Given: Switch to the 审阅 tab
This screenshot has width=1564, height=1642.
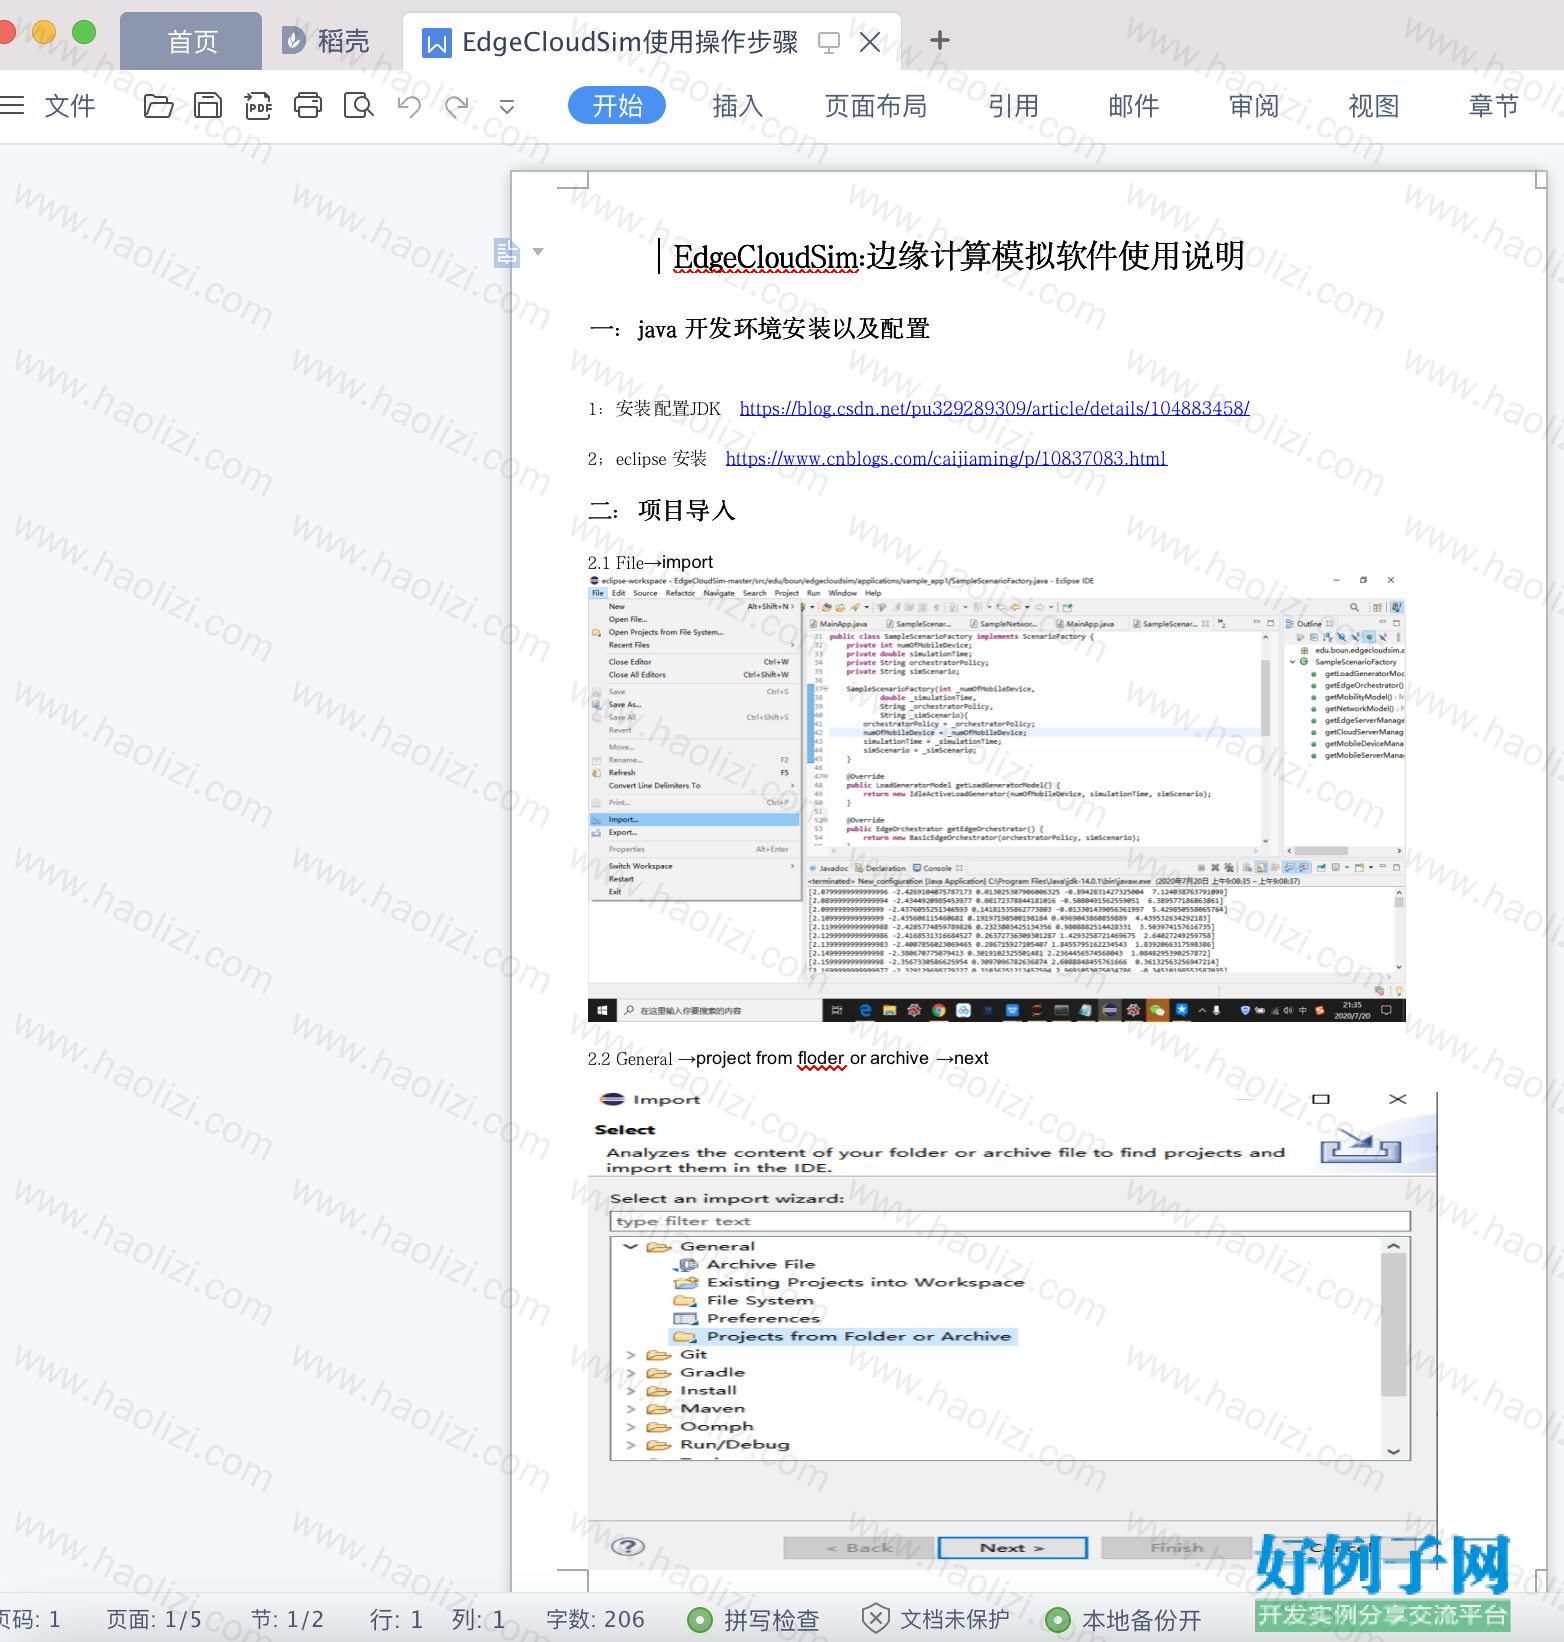Looking at the screenshot, I should (x=1254, y=106).
